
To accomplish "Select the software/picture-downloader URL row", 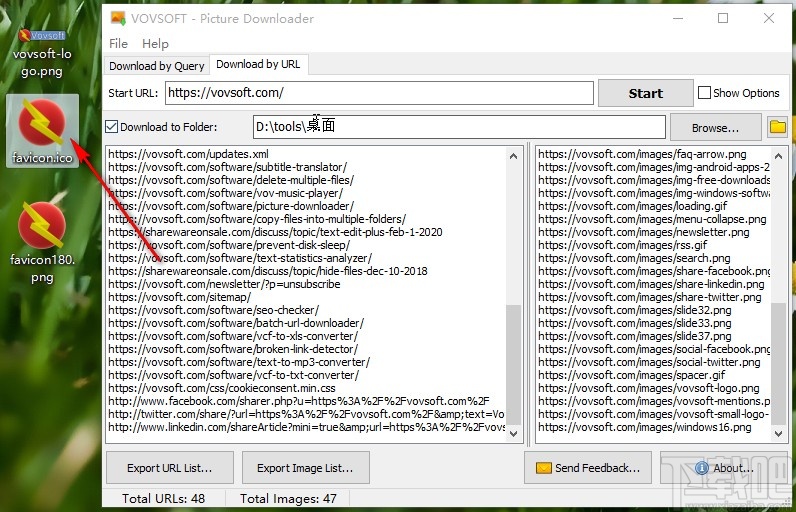I will 306,206.
